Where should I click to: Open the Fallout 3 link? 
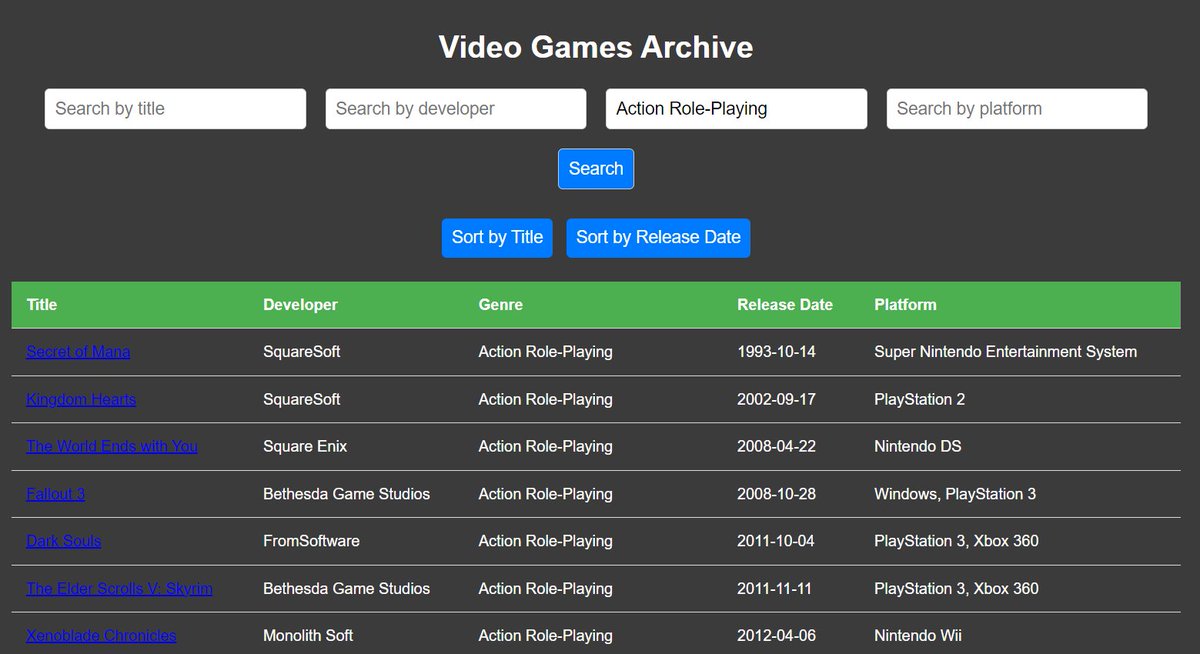pos(55,494)
